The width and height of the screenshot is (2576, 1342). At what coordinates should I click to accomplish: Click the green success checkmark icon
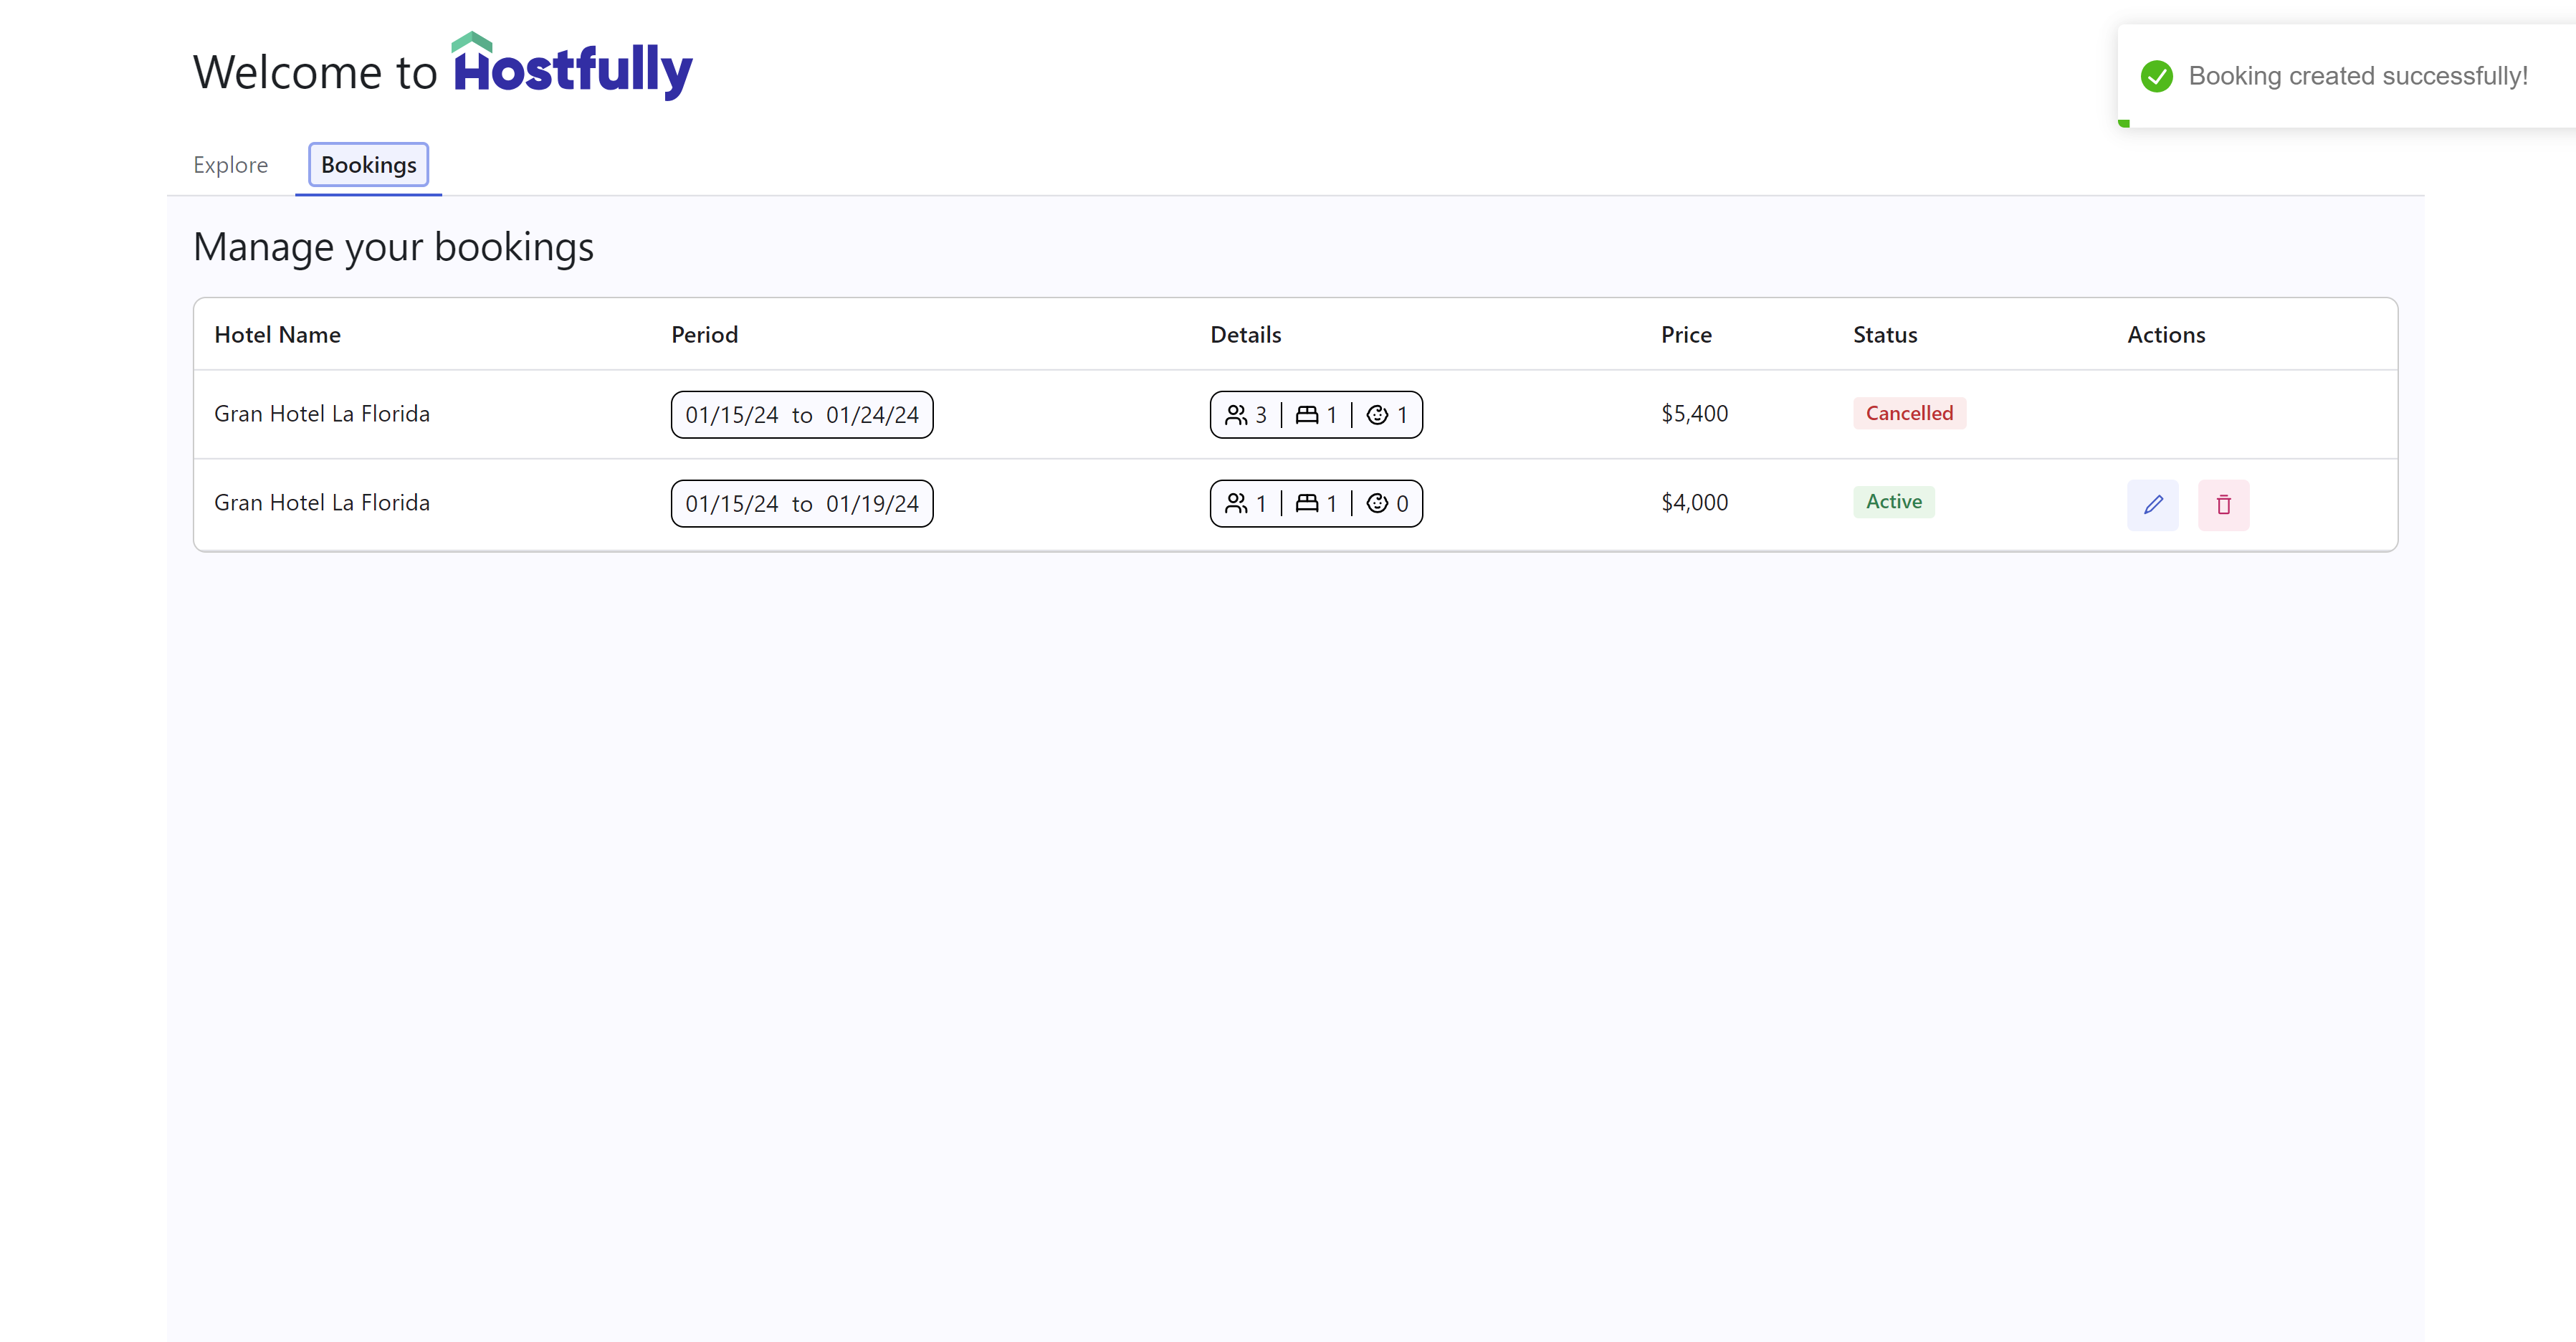pyautogui.click(x=2156, y=76)
